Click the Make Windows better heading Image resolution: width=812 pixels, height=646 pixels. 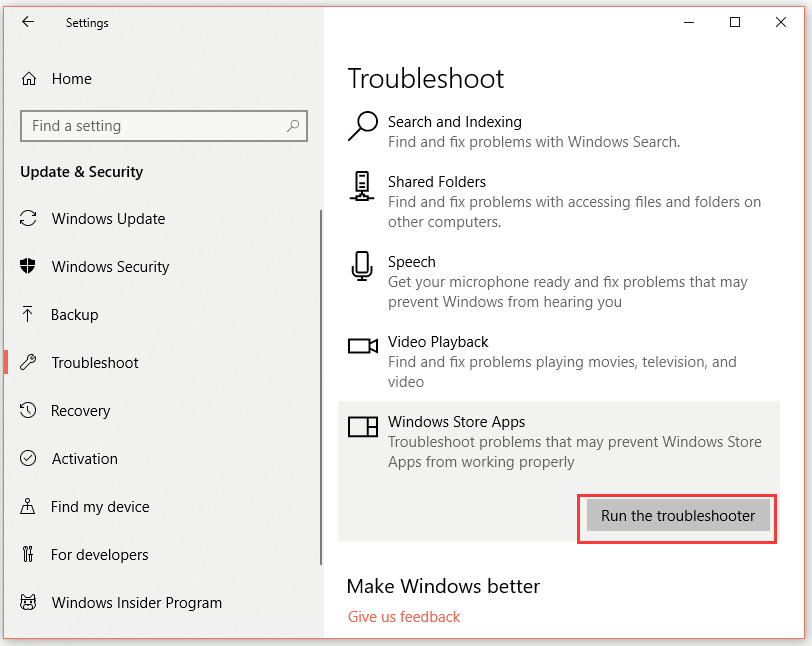pyautogui.click(x=443, y=586)
